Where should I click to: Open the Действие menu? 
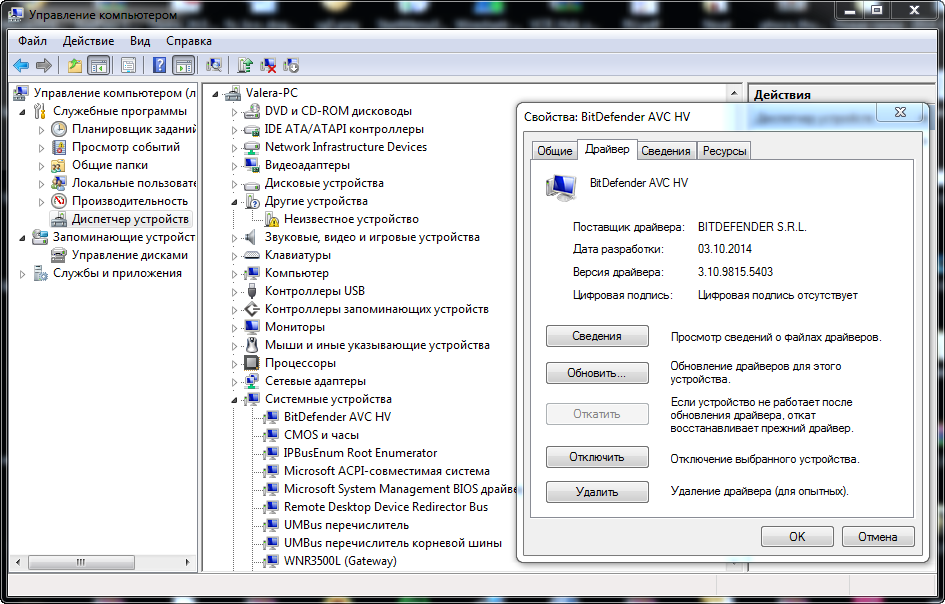(89, 41)
